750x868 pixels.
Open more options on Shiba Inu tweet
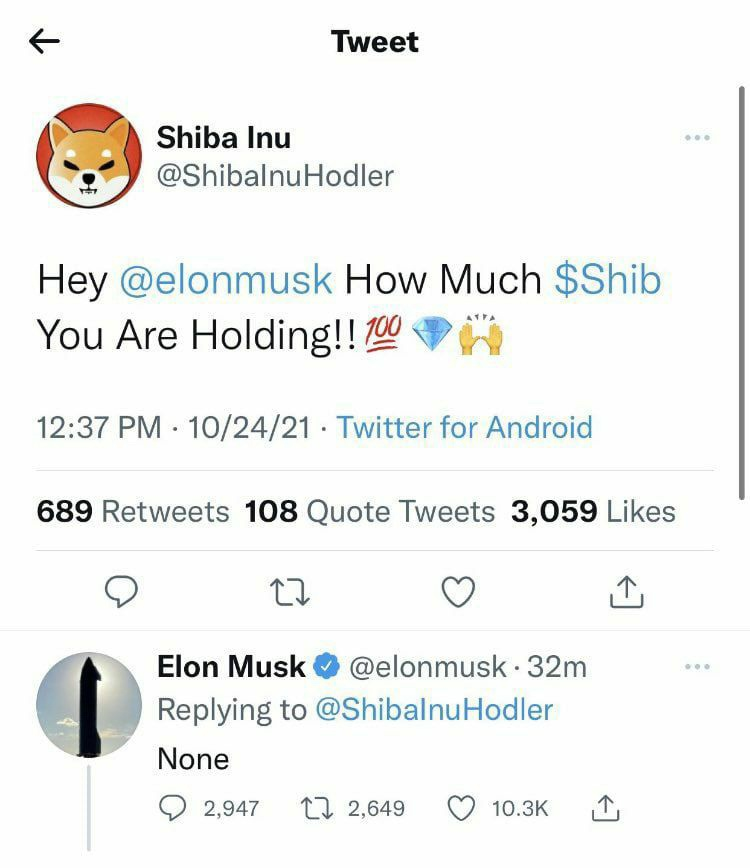point(696,138)
